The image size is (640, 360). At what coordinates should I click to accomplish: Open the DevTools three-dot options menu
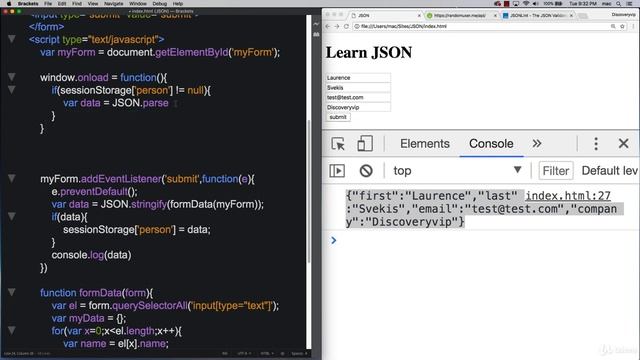pyautogui.click(x=596, y=144)
